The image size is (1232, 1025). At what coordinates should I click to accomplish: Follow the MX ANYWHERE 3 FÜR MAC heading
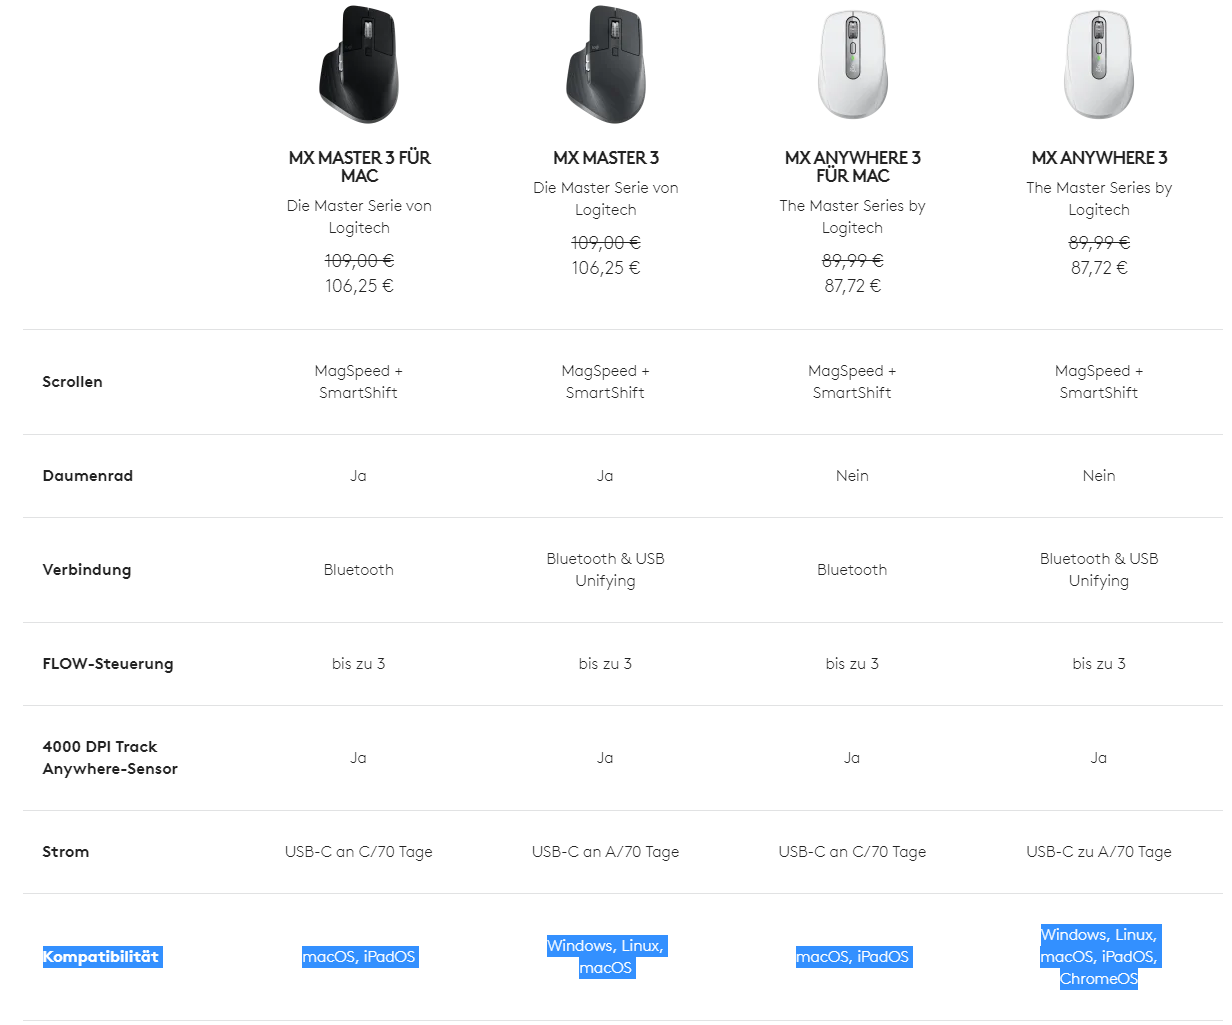[852, 166]
